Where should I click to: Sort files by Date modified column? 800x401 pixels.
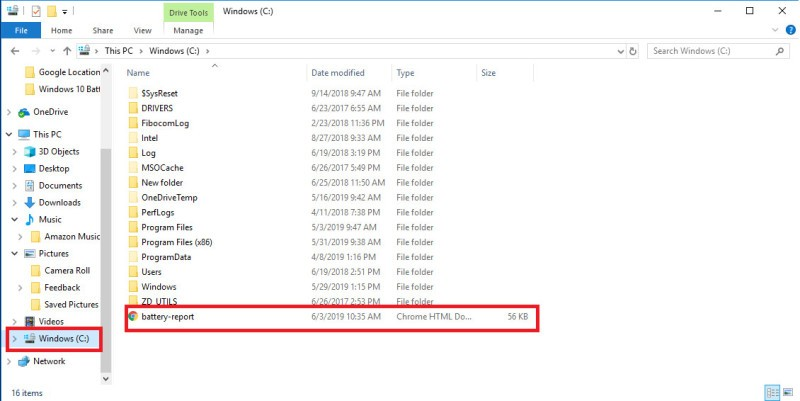338,73
